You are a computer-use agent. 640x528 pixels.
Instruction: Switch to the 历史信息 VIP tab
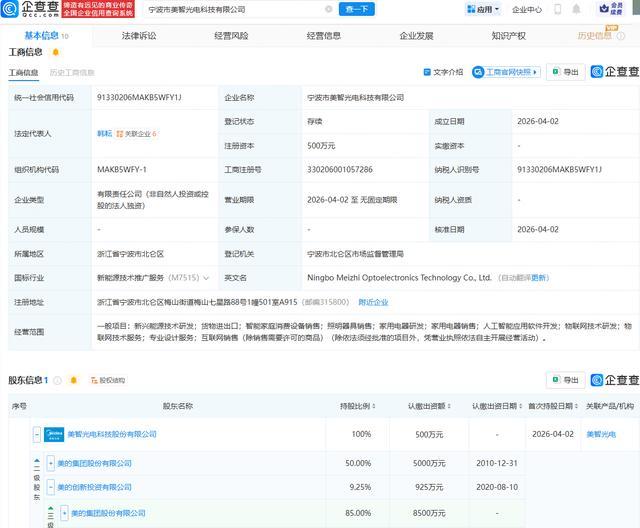[x=596, y=35]
